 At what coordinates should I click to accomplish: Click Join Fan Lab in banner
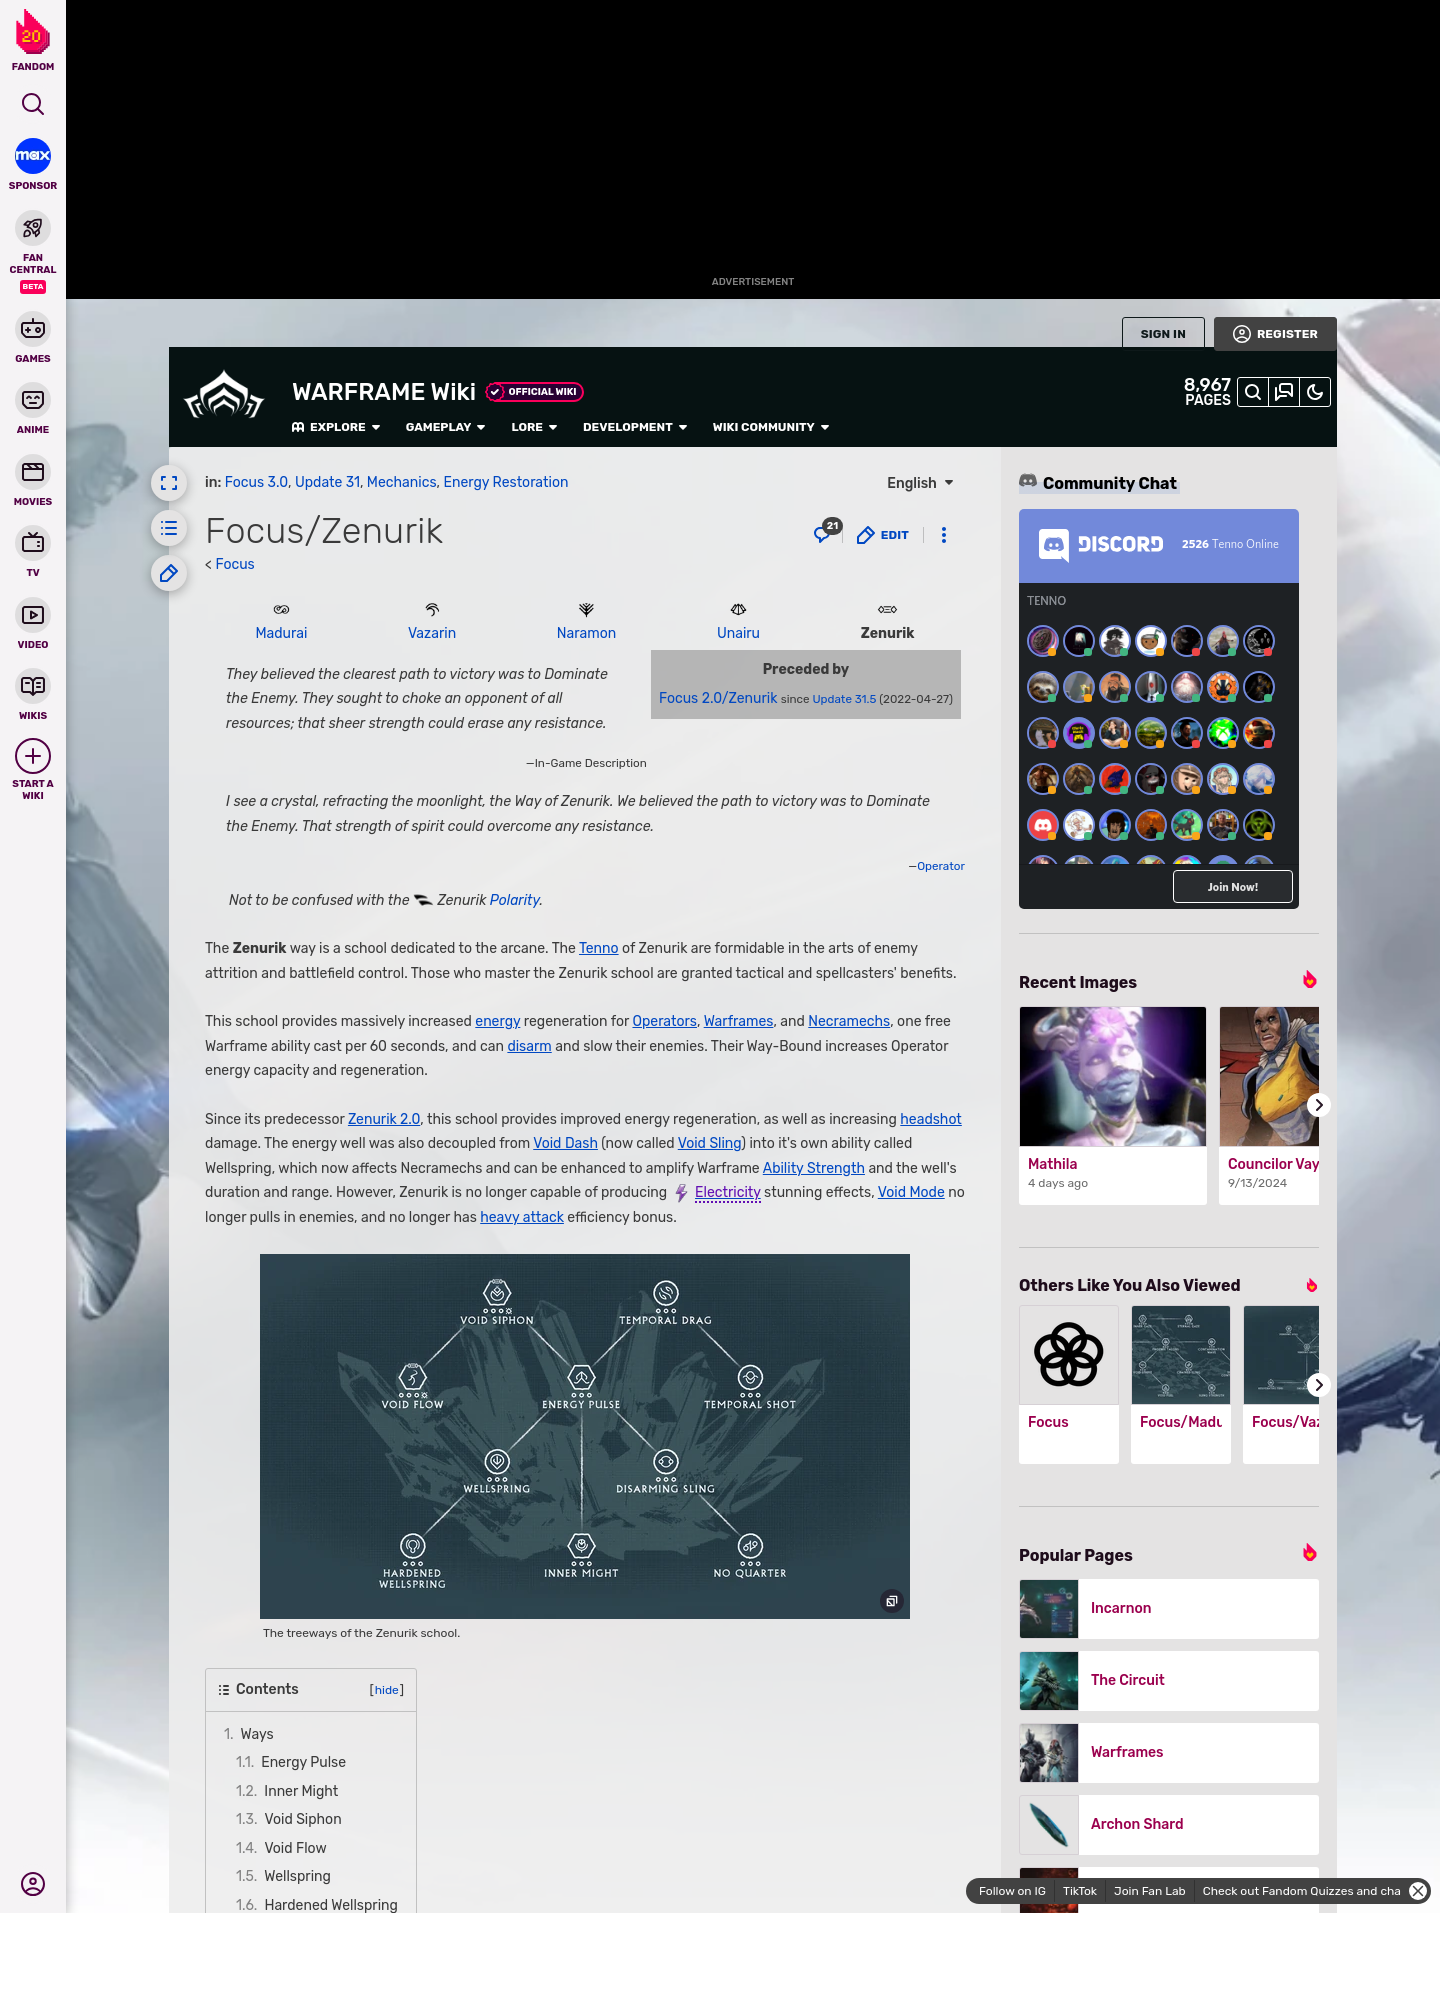point(1149,1891)
